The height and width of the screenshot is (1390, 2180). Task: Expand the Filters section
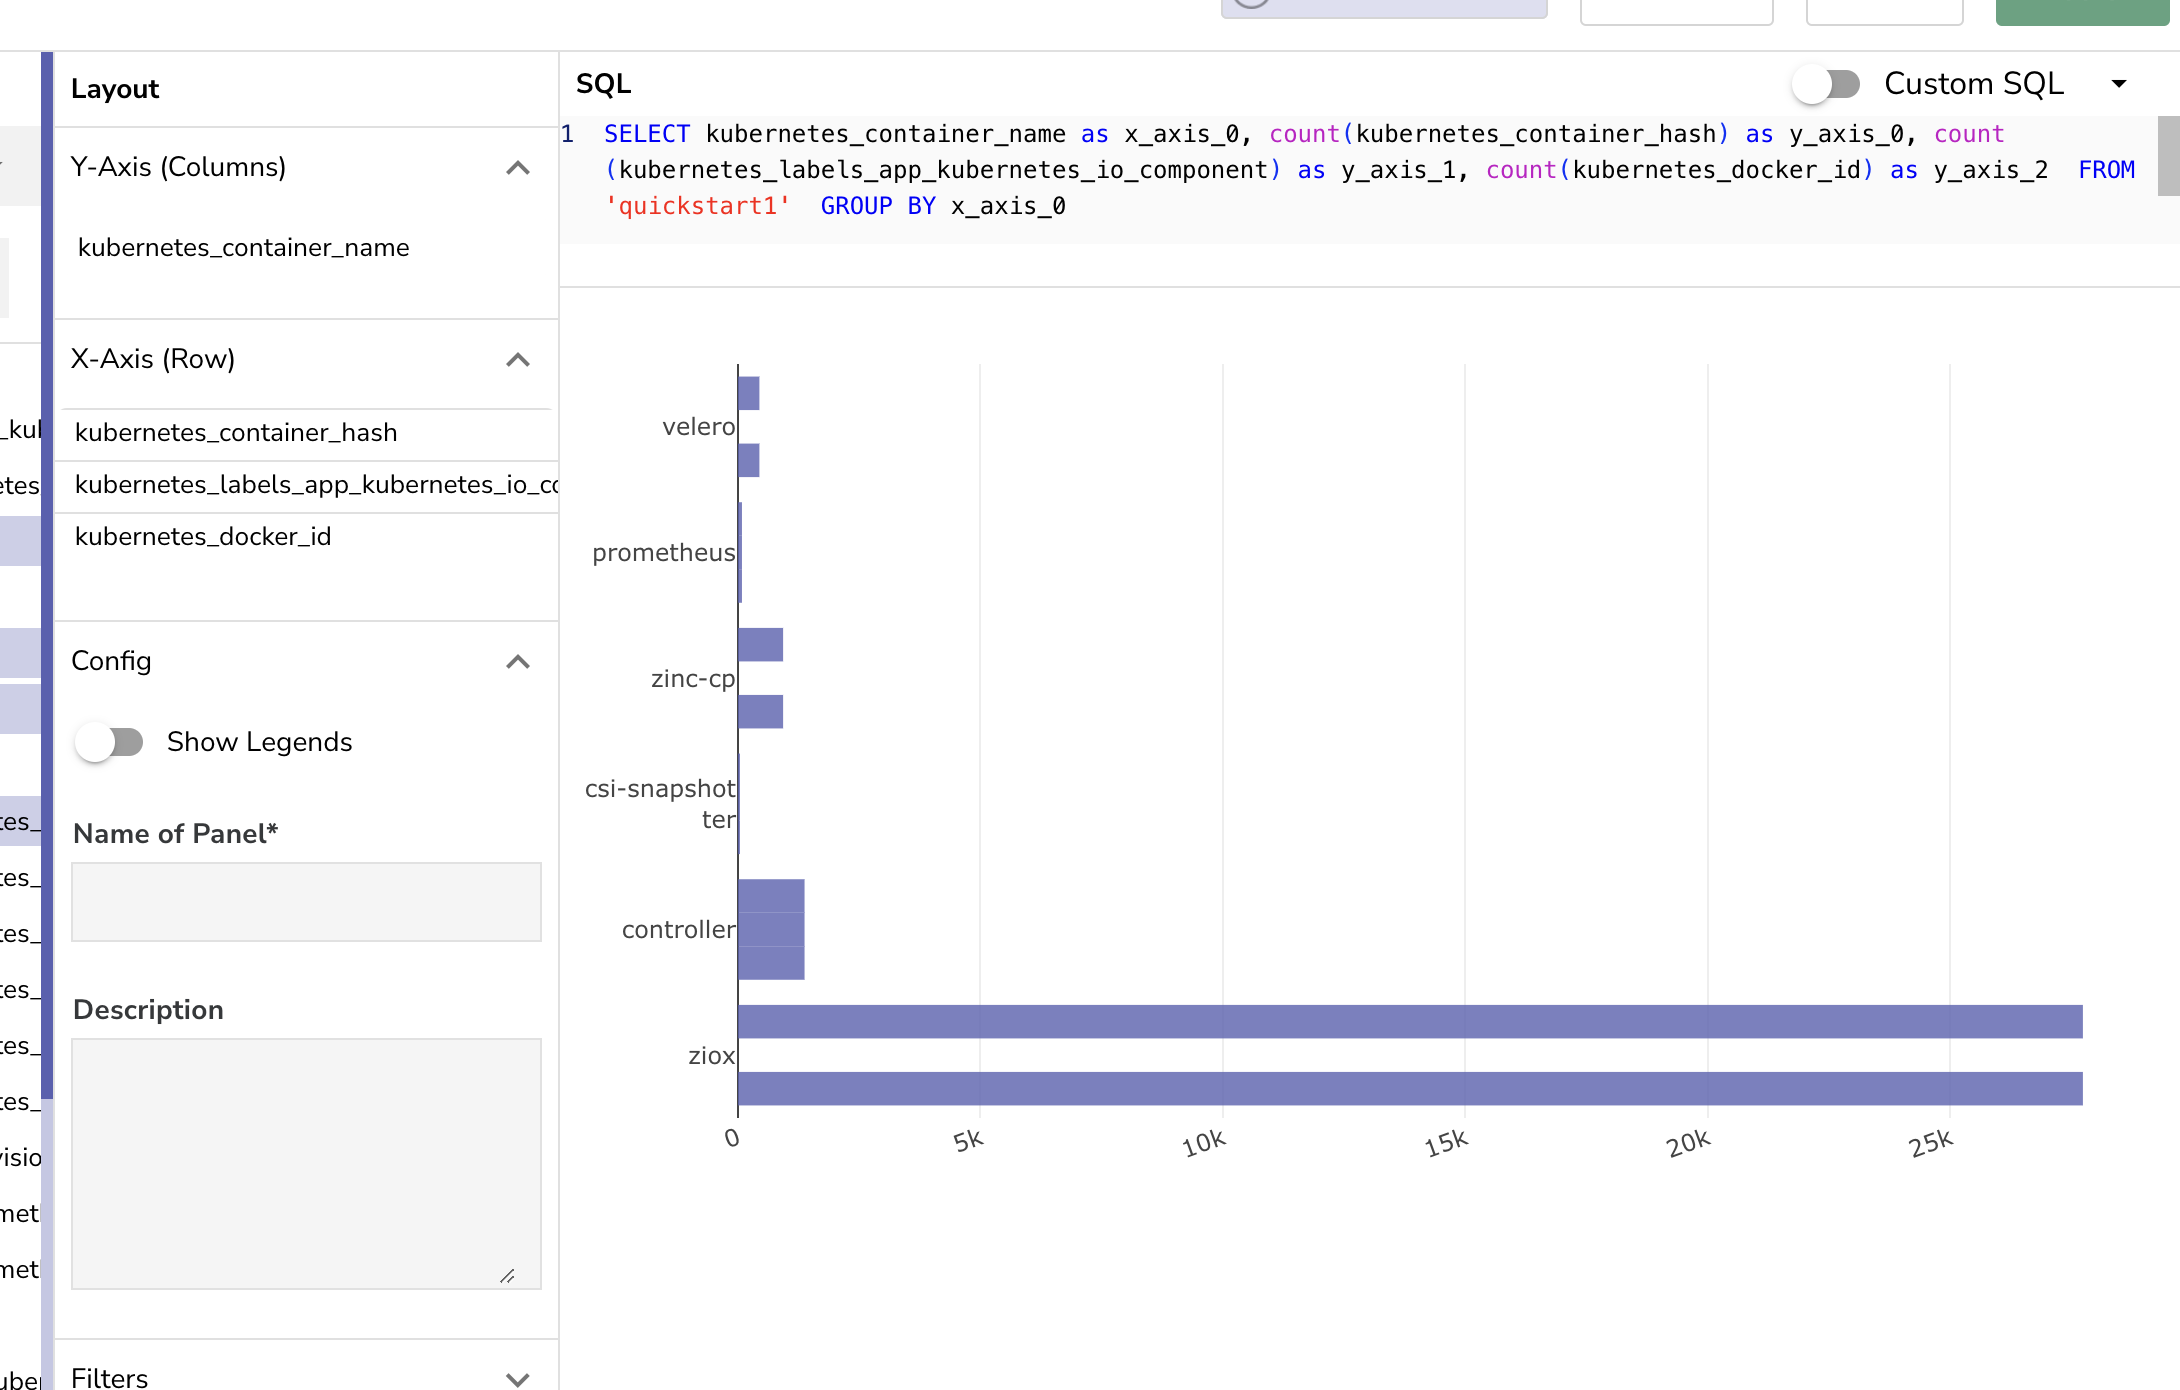(518, 1378)
